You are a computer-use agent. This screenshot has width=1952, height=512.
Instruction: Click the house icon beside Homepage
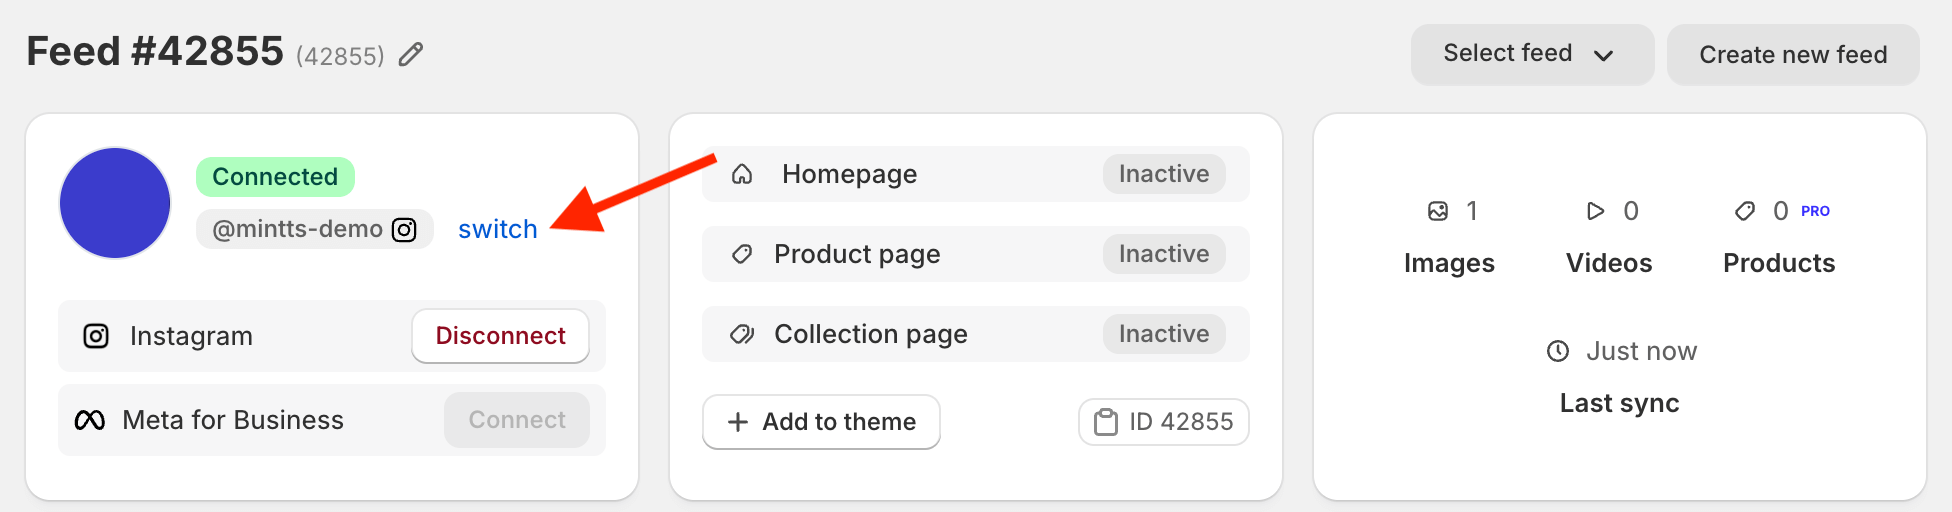pyautogui.click(x=742, y=175)
